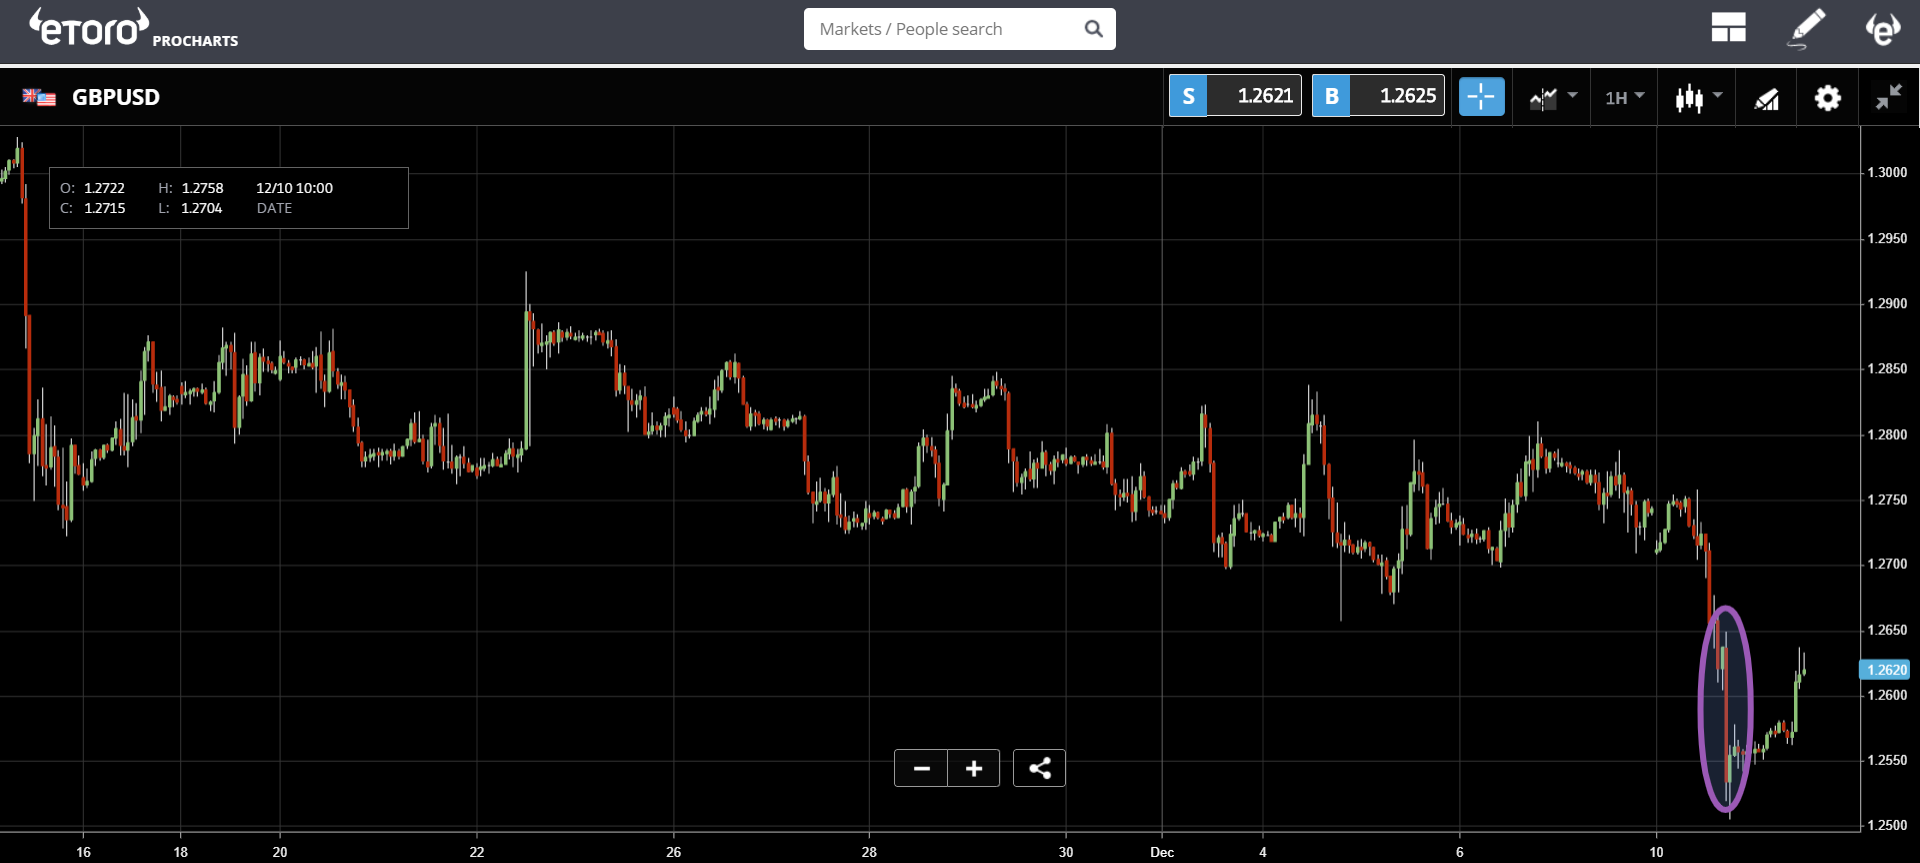Screen dimensions: 1920x863
Task: Click the eToro ProCharts logo
Action: point(133,28)
